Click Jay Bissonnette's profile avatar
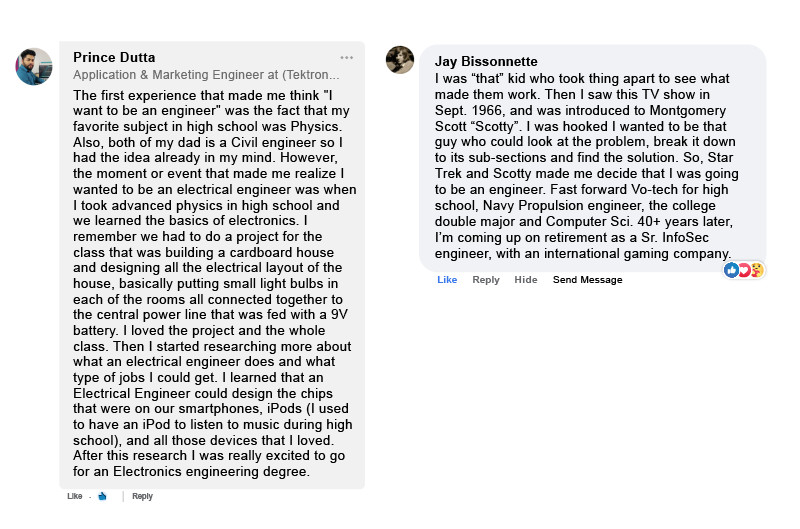 (400, 60)
